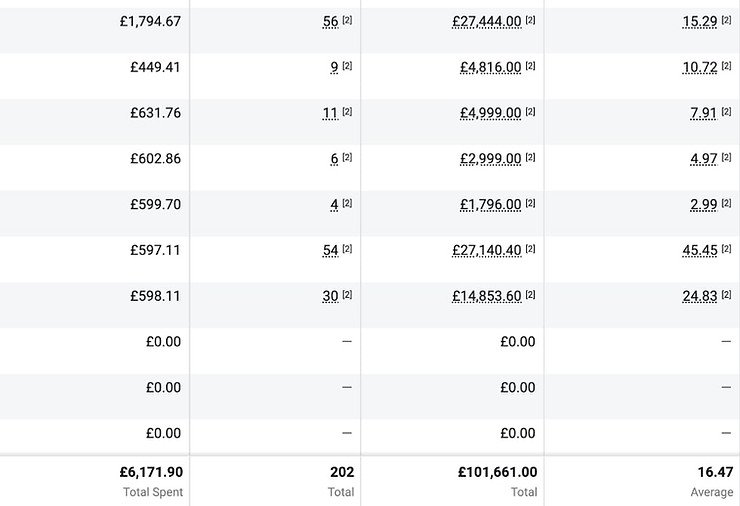Click the £631.76 amount spent cell

[x=156, y=113]
